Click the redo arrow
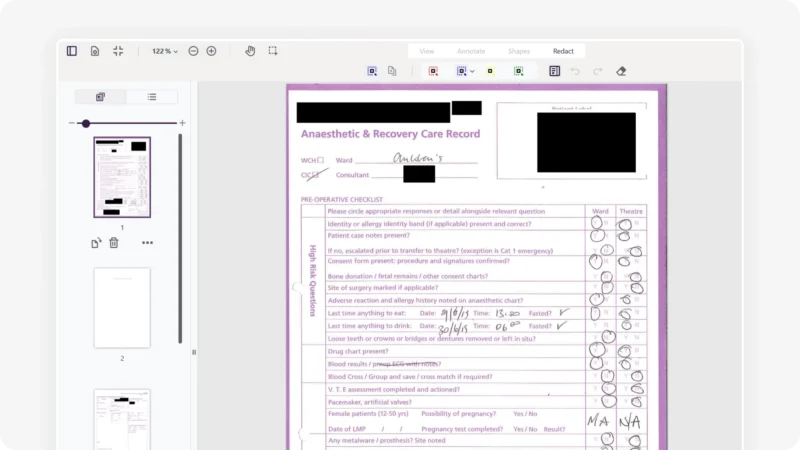Viewport: 800px width, 450px height. pos(597,71)
